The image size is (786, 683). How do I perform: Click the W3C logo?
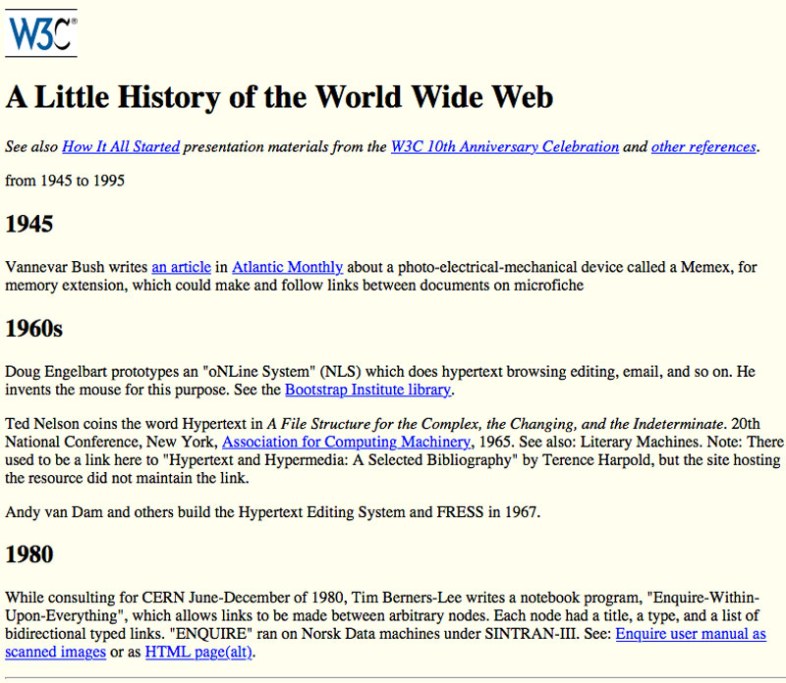click(41, 33)
